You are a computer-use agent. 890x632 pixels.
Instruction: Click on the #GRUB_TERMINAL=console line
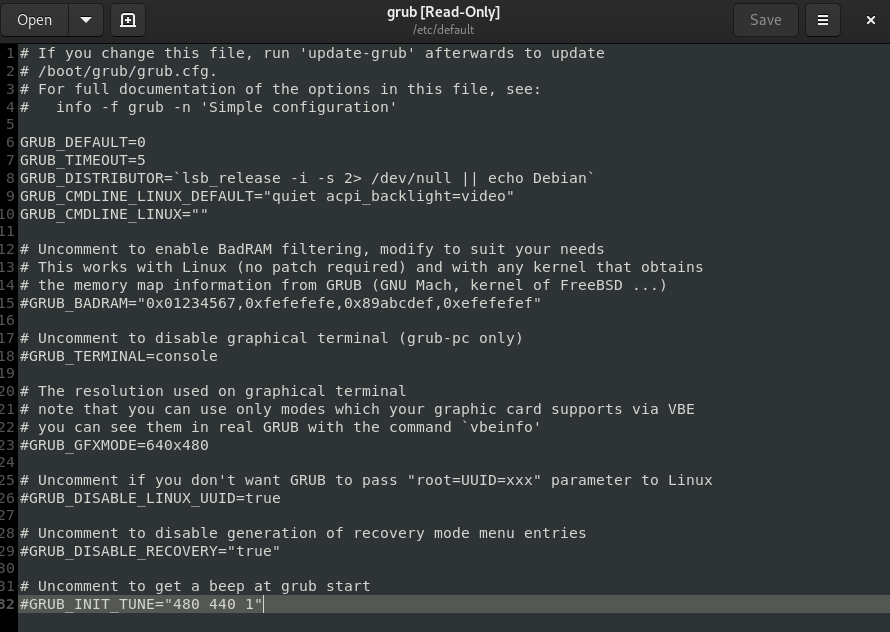119,356
